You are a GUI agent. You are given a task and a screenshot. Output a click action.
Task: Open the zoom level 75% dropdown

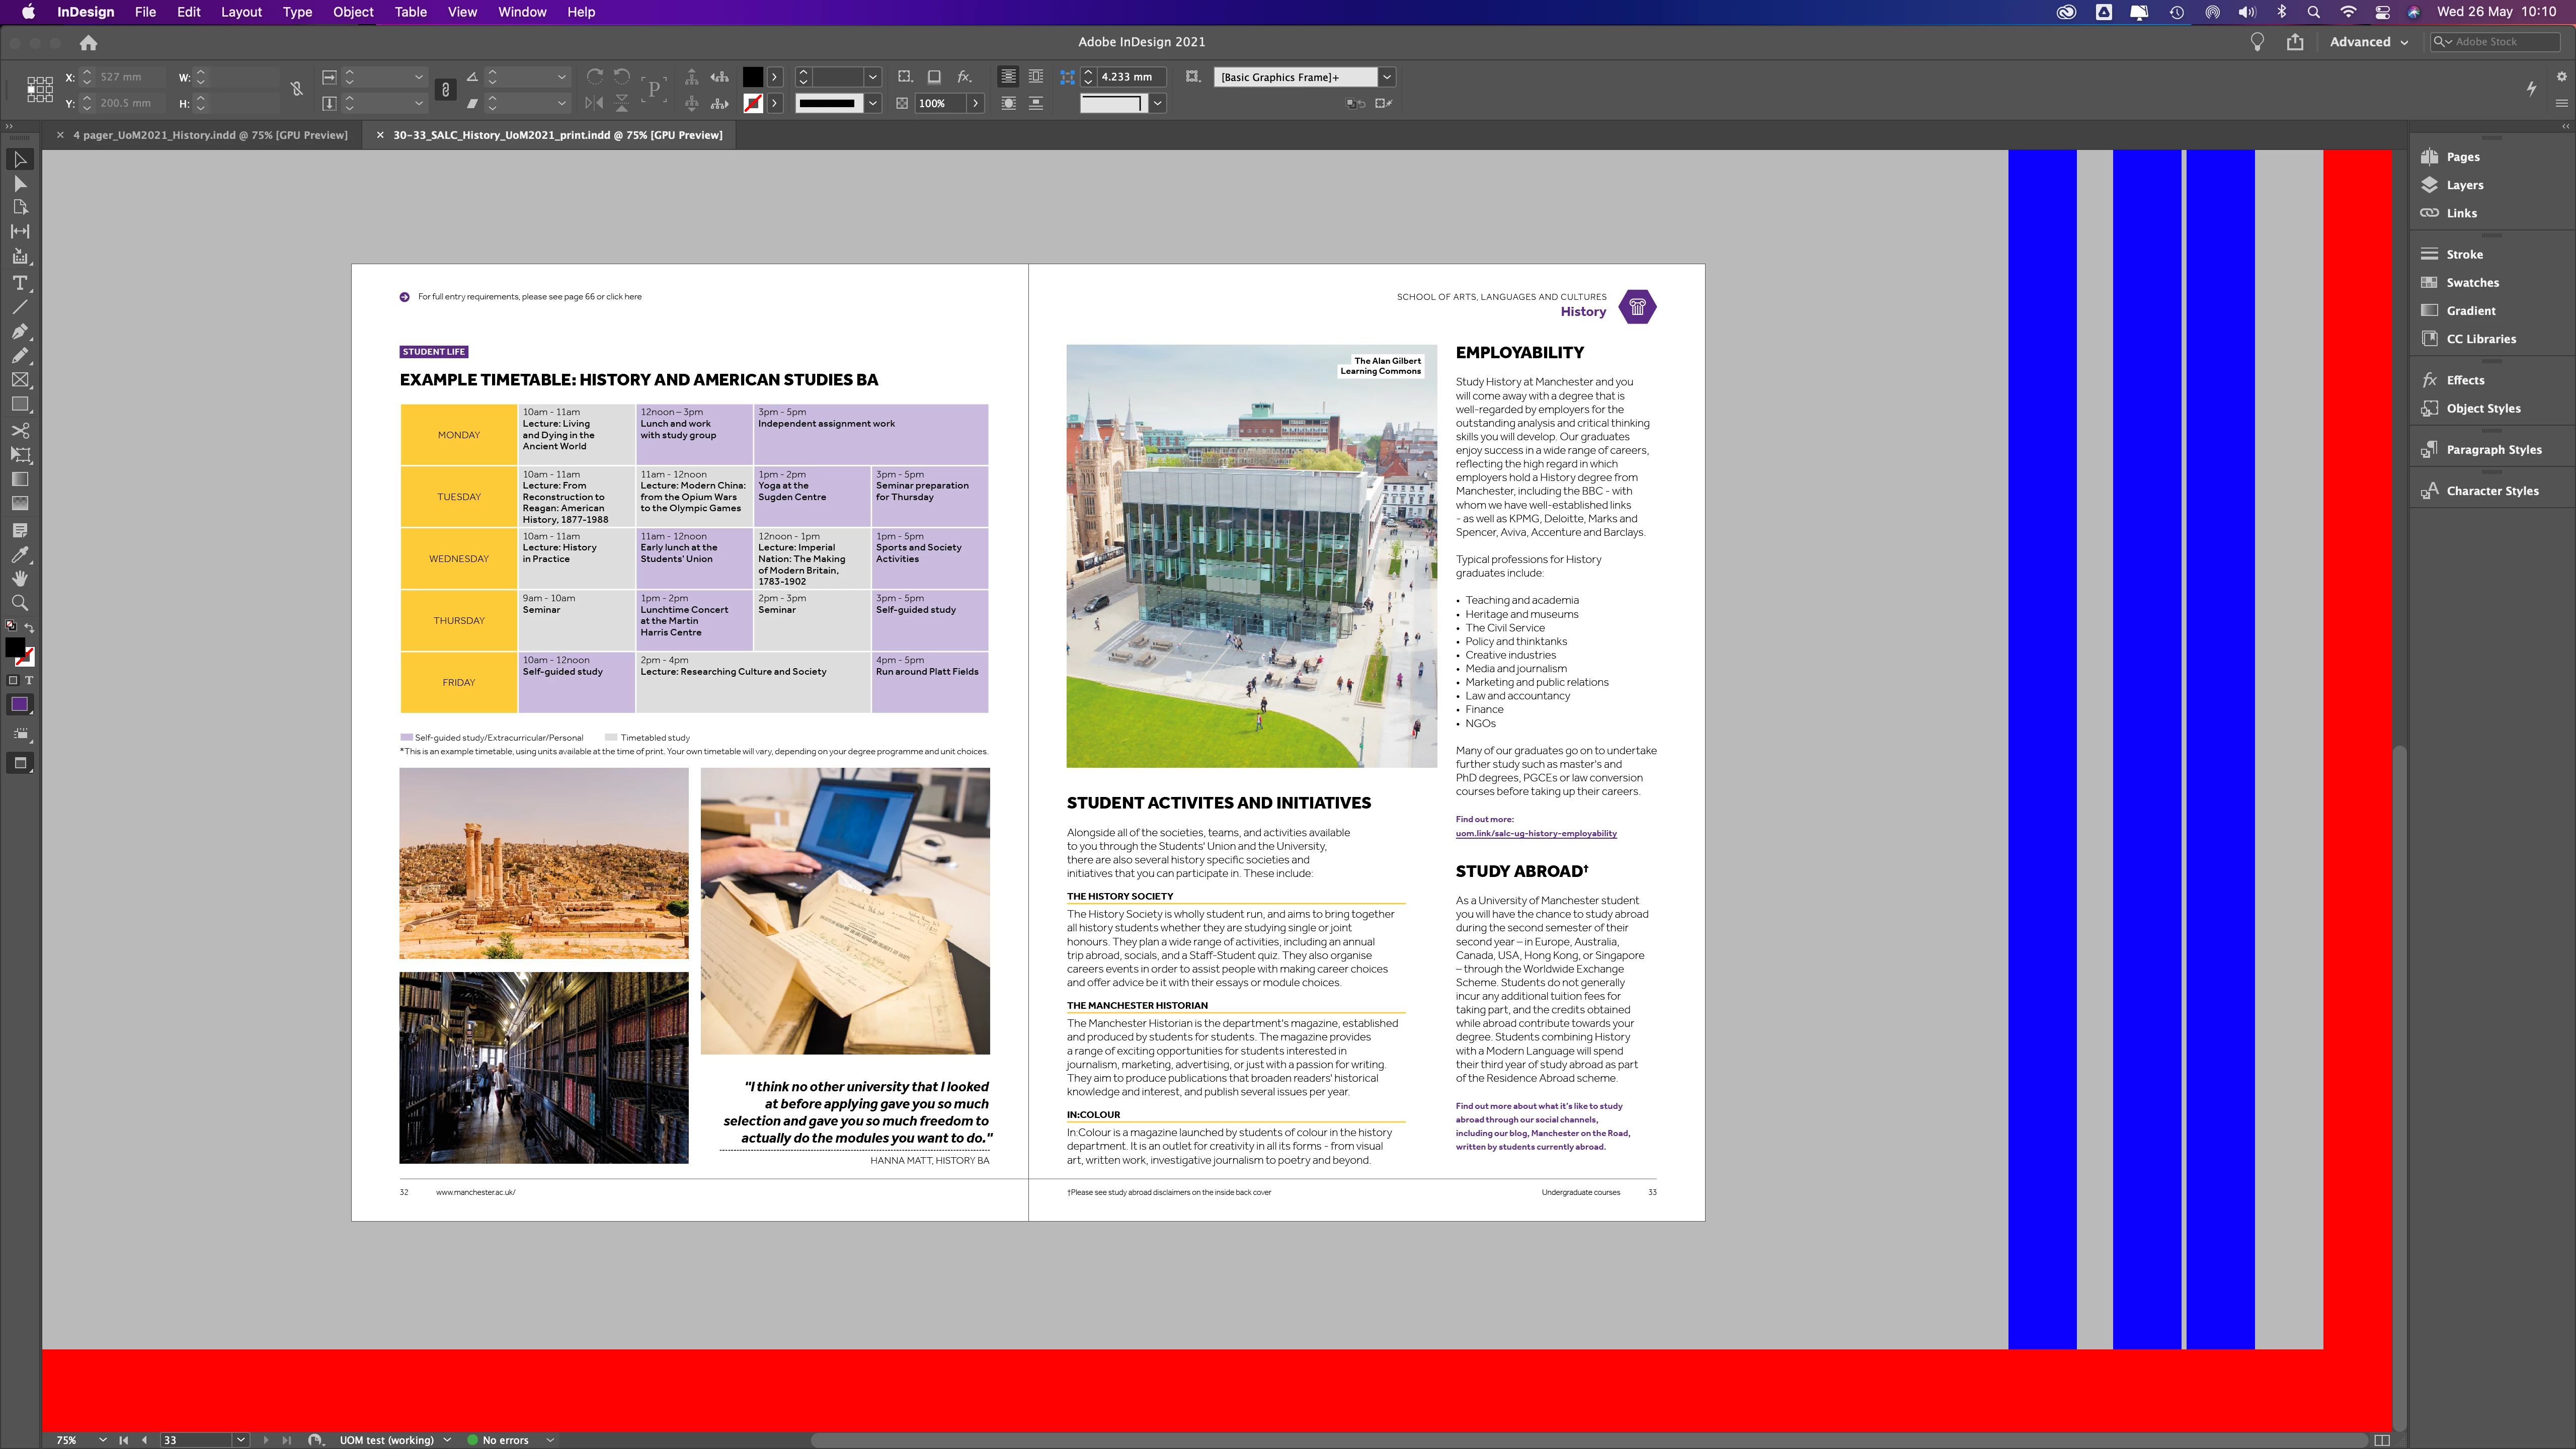(x=102, y=1440)
